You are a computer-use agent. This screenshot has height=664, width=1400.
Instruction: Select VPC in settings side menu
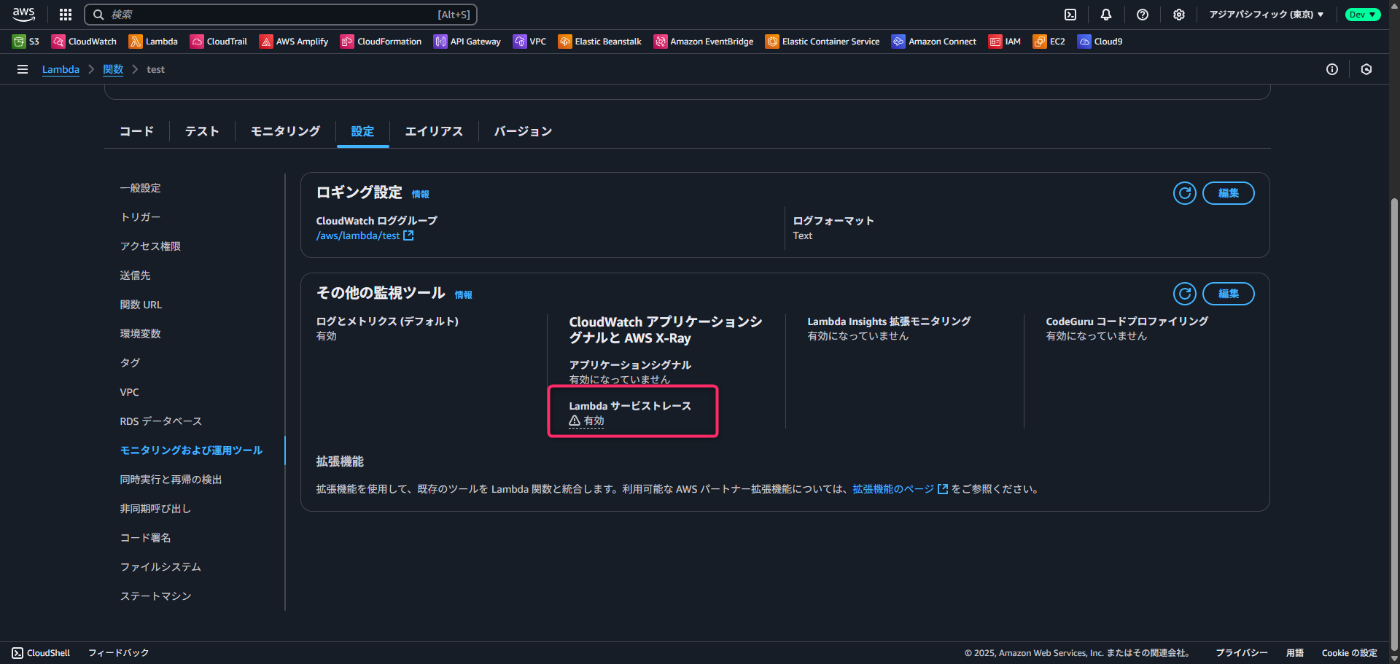[x=130, y=392]
